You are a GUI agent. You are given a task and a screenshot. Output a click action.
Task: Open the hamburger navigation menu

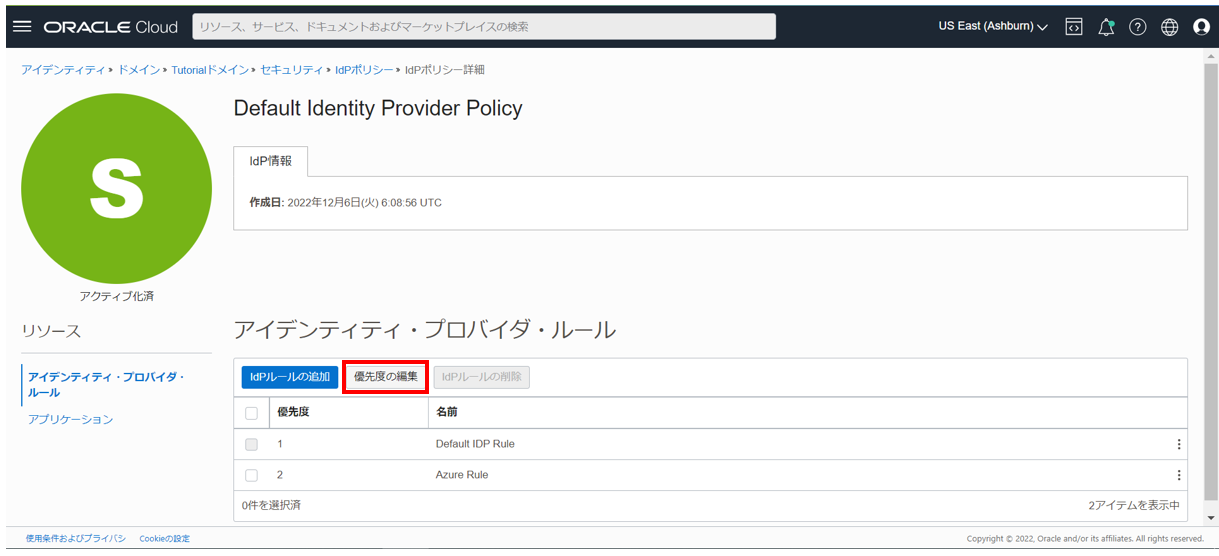point(22,26)
